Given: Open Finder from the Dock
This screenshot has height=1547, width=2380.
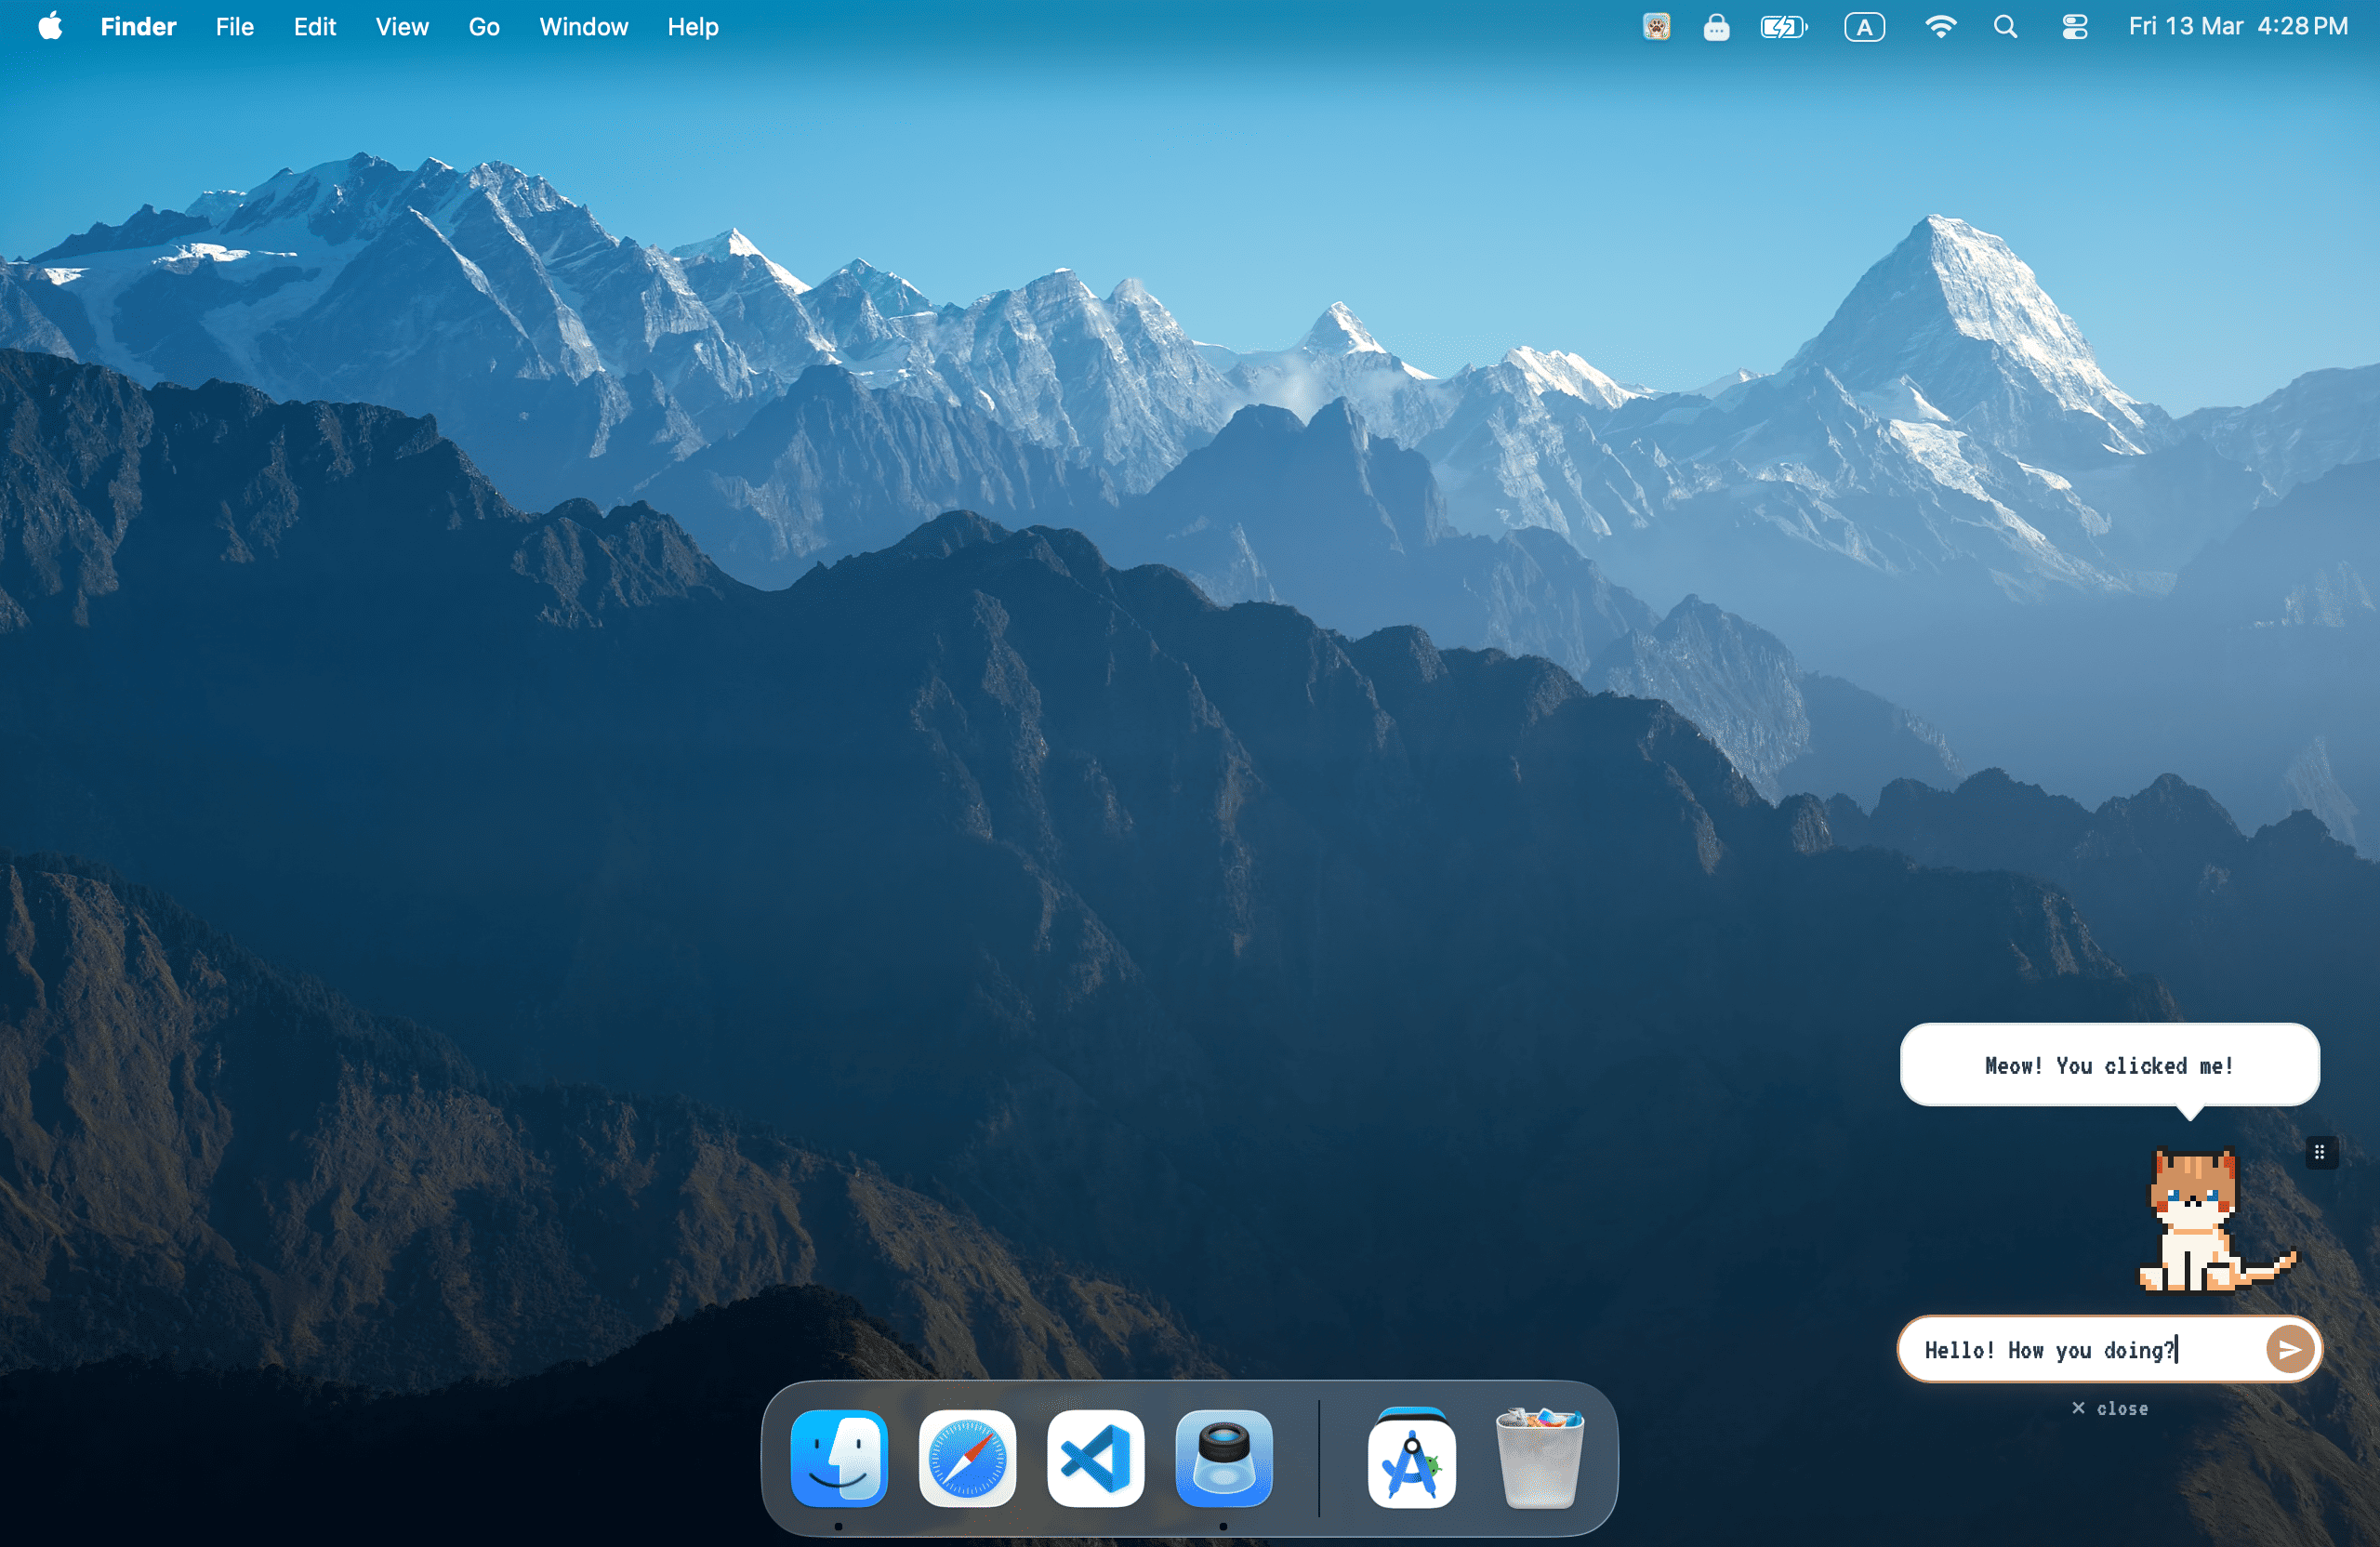Looking at the screenshot, I should [839, 1458].
